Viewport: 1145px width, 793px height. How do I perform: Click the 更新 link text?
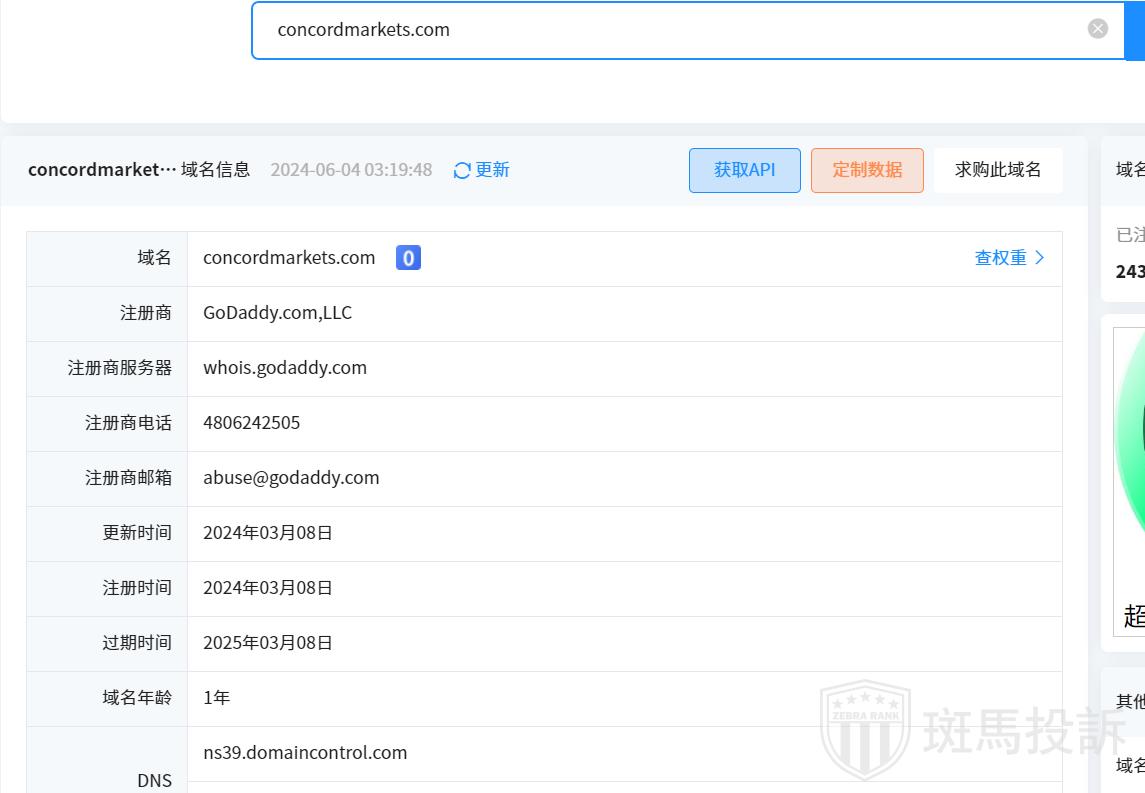pos(492,170)
